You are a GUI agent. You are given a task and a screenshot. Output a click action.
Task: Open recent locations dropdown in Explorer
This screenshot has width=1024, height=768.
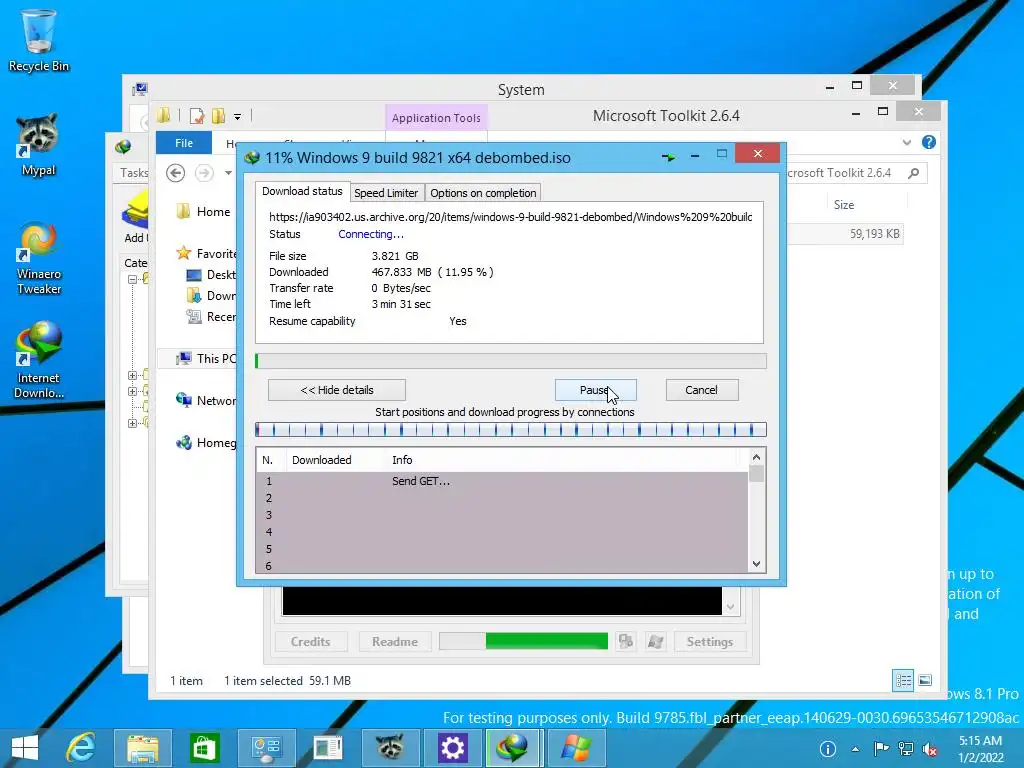(x=228, y=173)
